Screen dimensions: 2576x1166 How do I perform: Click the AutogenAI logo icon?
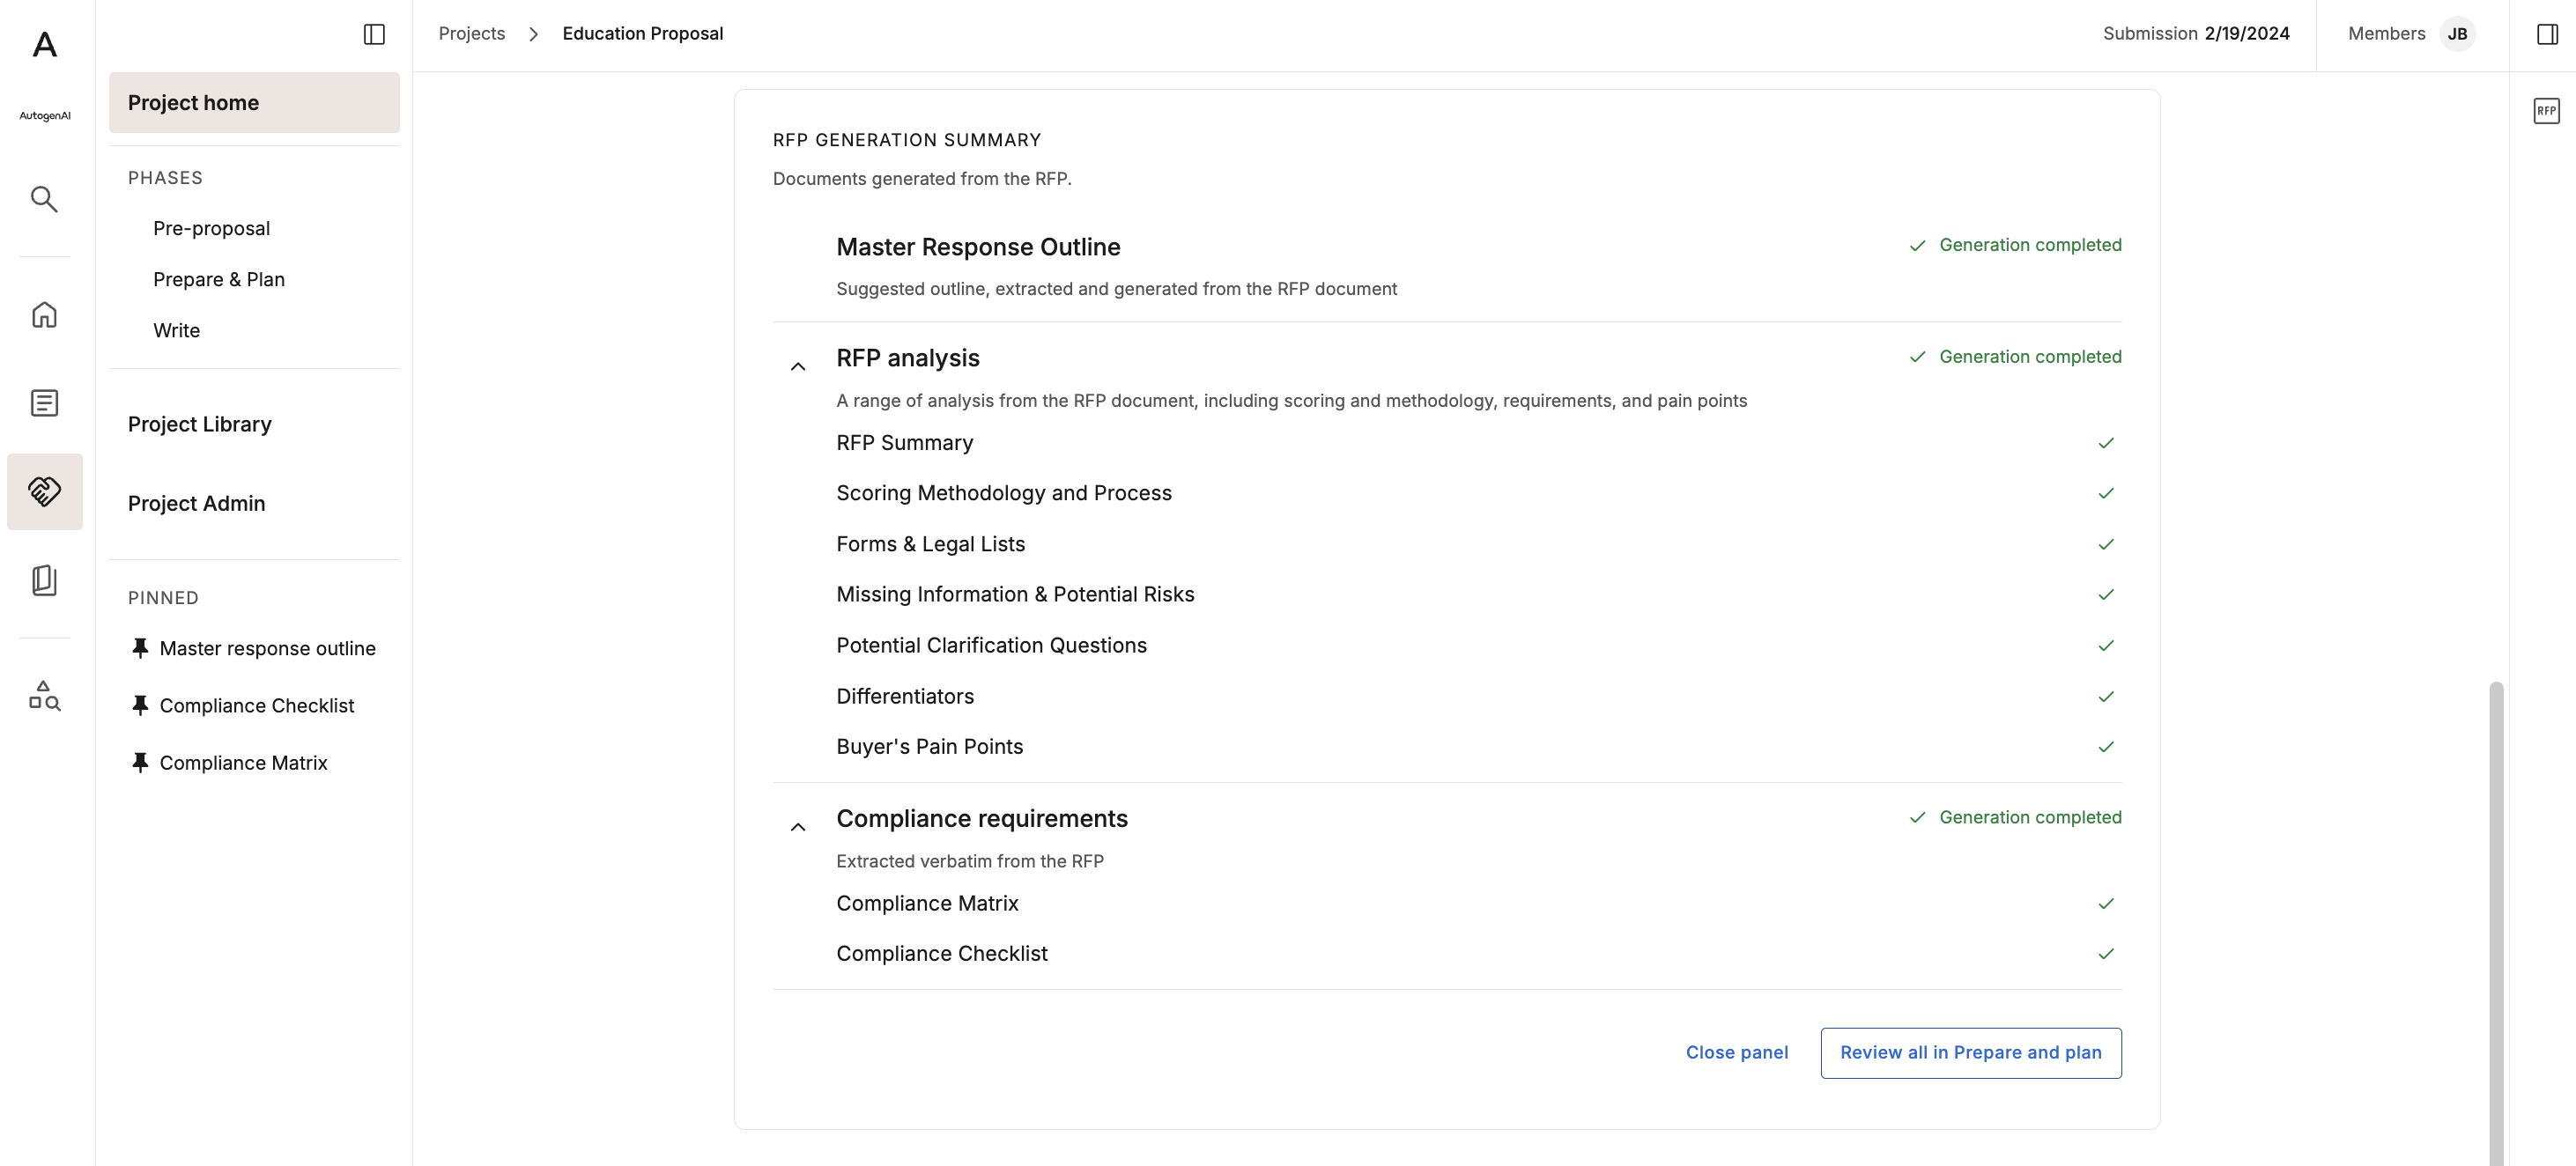click(44, 45)
